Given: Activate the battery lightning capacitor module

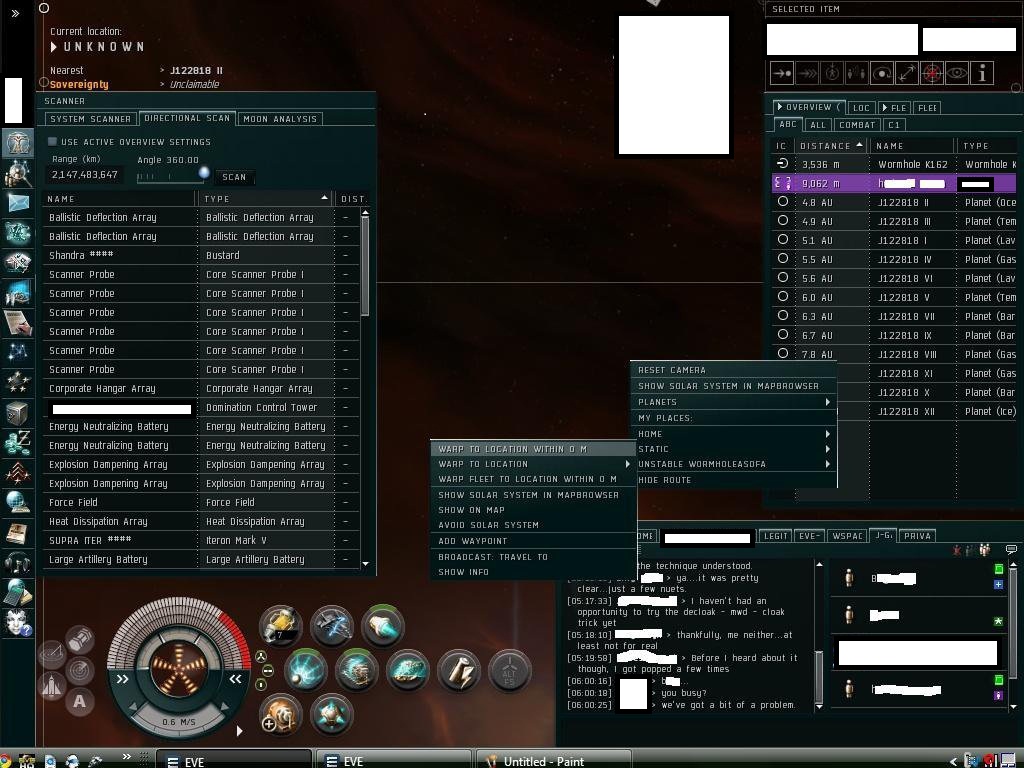Looking at the screenshot, I should tap(458, 671).
